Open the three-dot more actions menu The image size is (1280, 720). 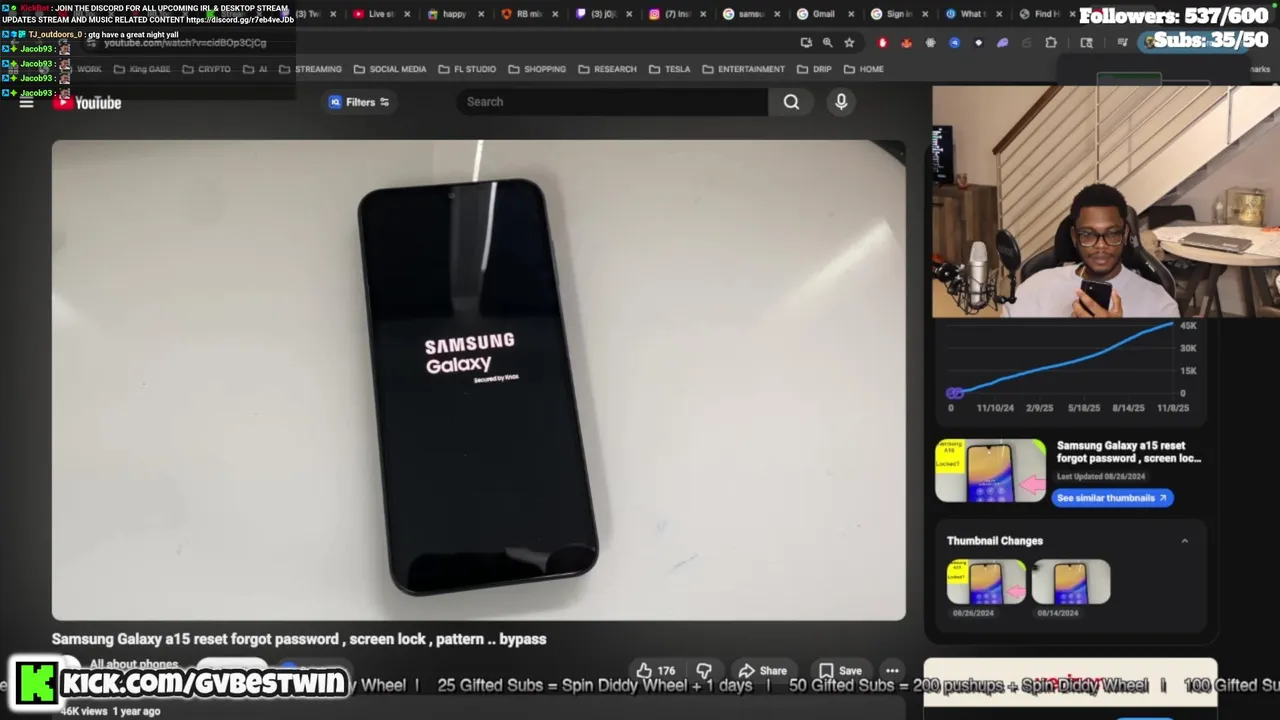892,671
